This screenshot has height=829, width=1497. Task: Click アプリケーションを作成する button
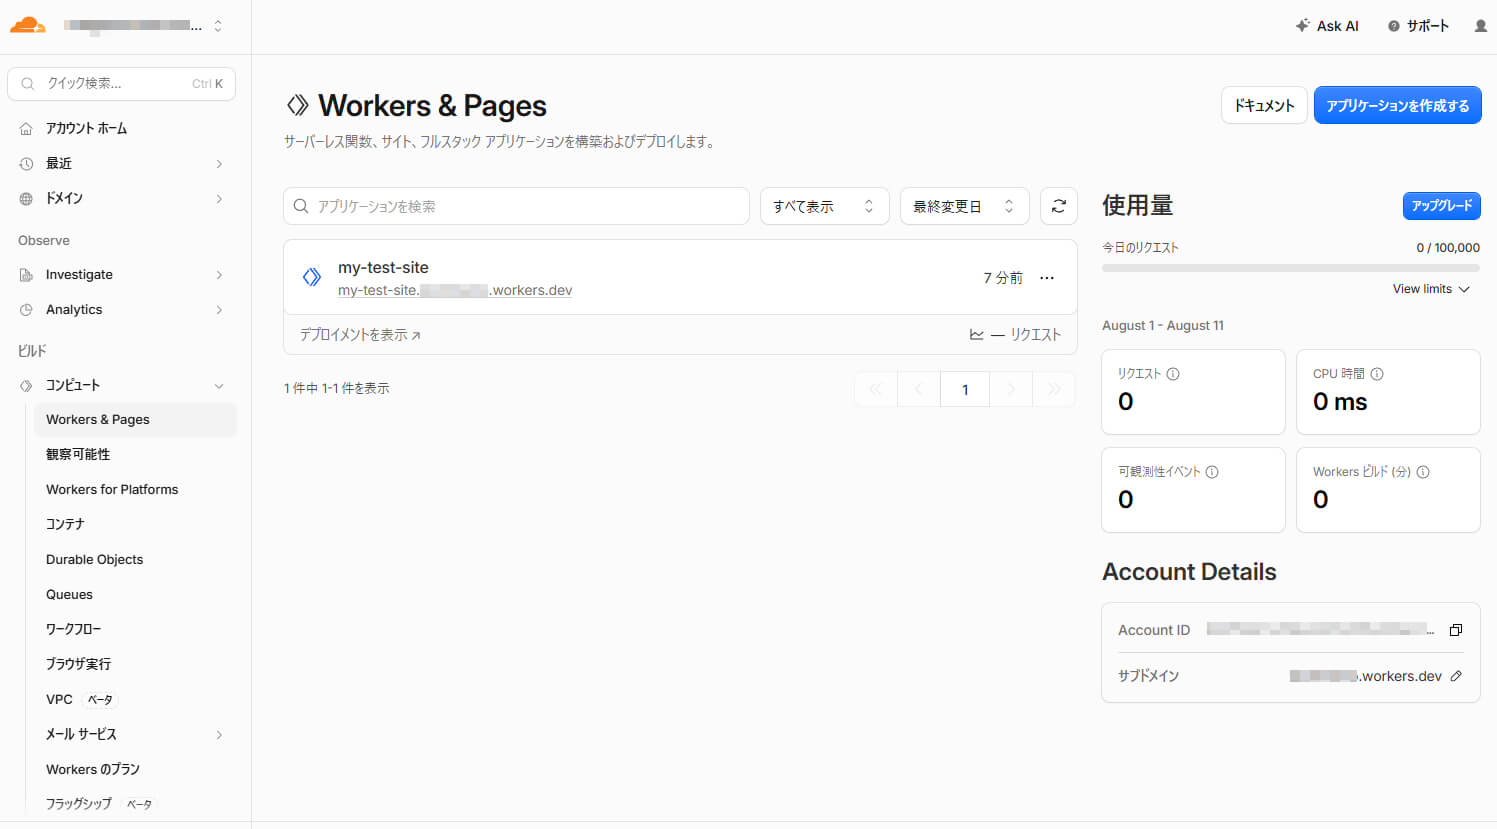1397,105
